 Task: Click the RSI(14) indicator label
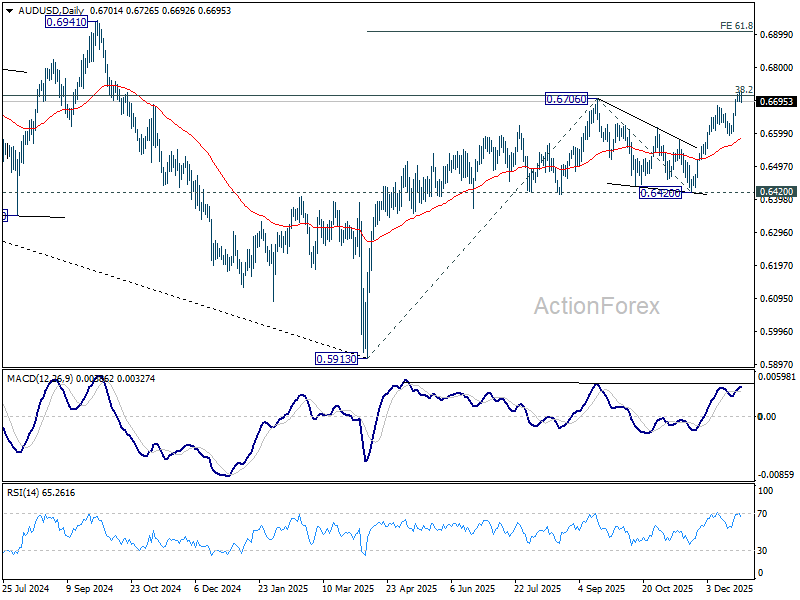coord(23,492)
